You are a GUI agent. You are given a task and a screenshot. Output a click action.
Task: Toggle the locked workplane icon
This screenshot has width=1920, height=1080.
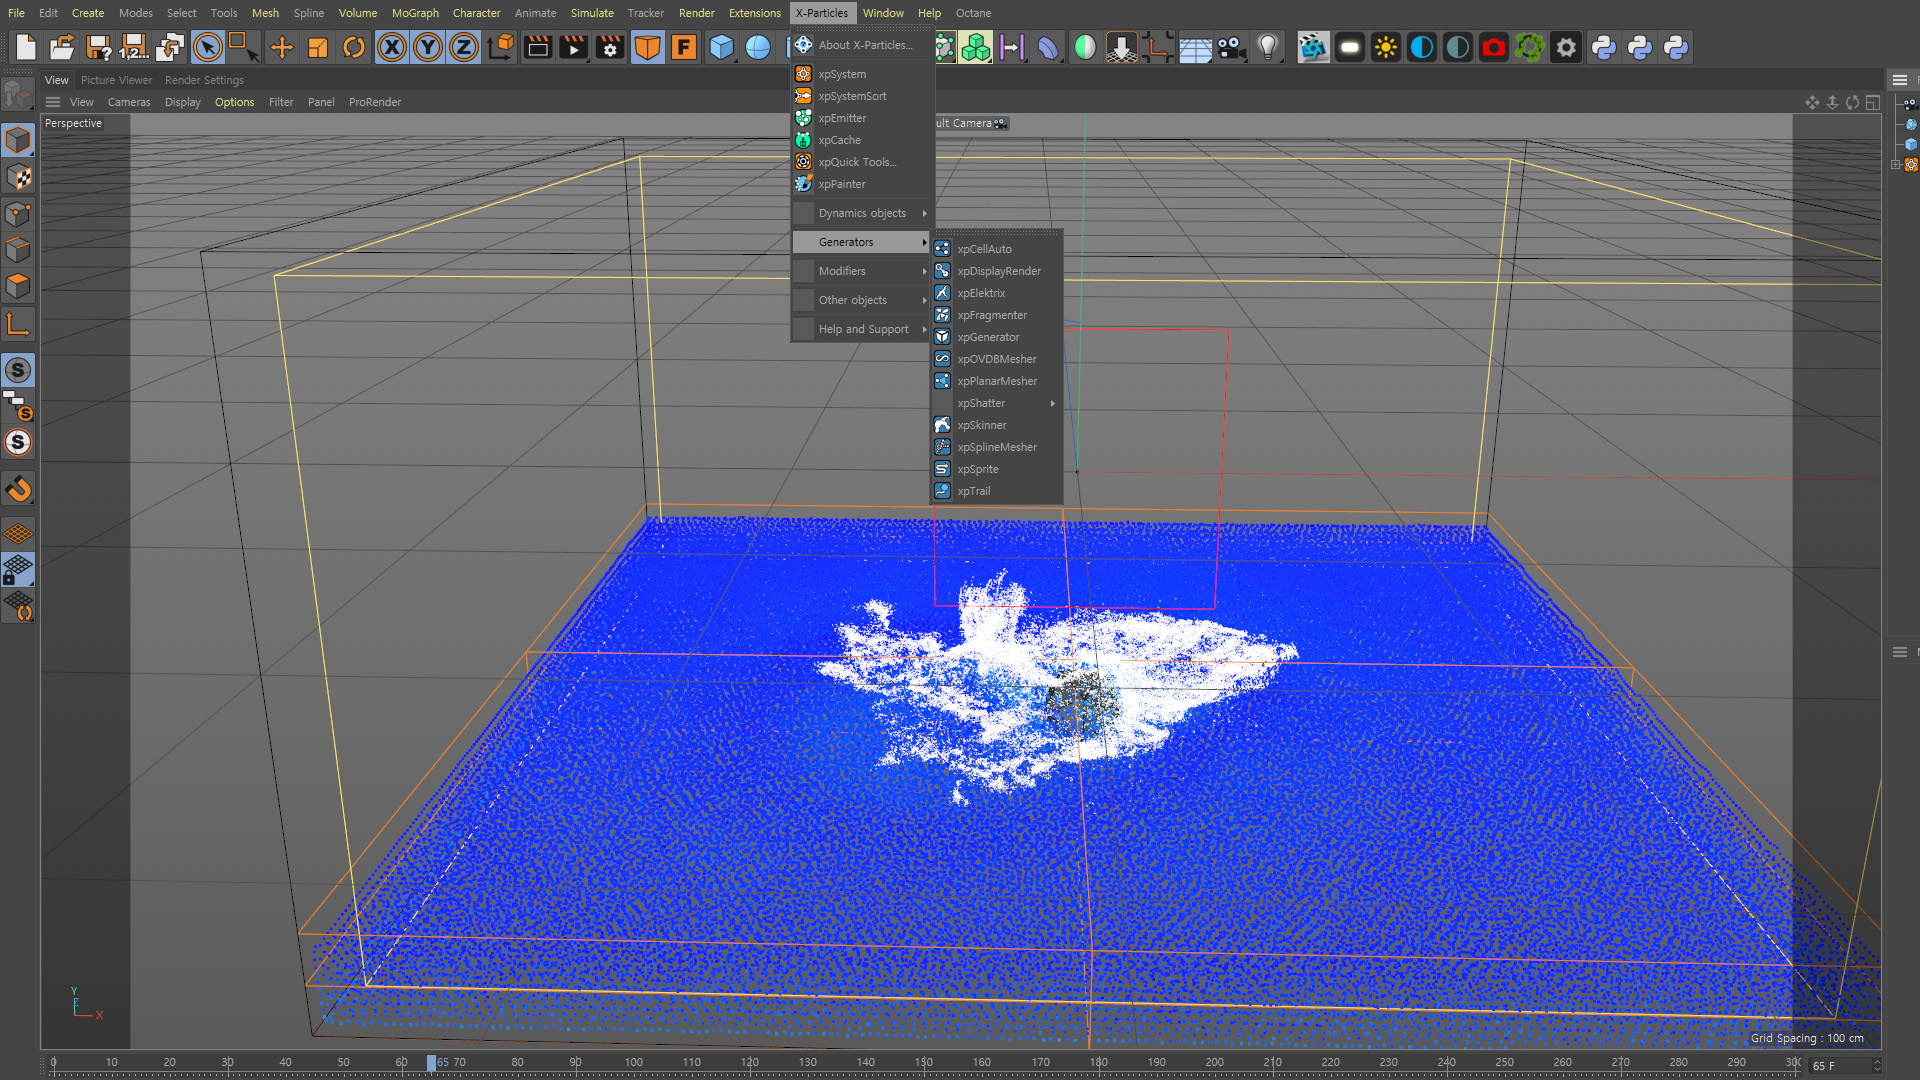point(18,570)
